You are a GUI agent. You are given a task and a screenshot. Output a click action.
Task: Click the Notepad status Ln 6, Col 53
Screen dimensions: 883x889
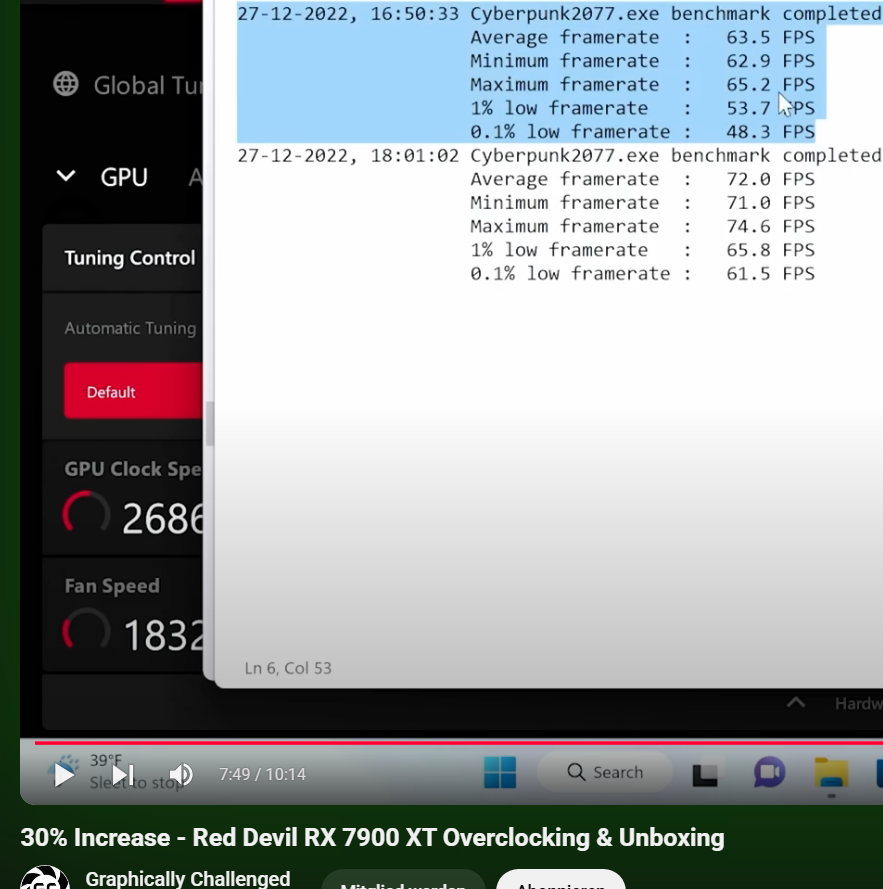pos(288,668)
